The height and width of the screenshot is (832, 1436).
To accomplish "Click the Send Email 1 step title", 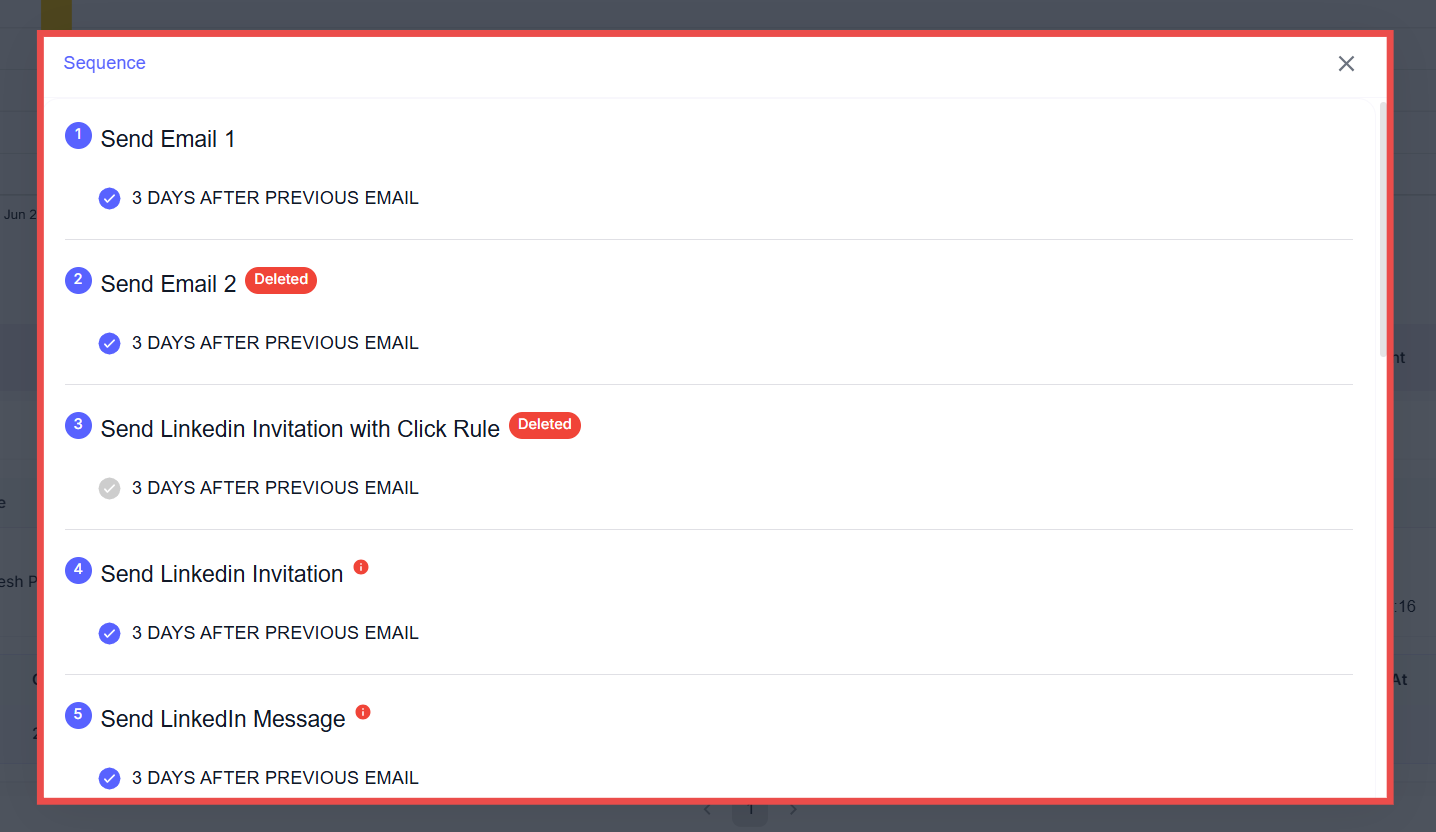I will coord(168,139).
